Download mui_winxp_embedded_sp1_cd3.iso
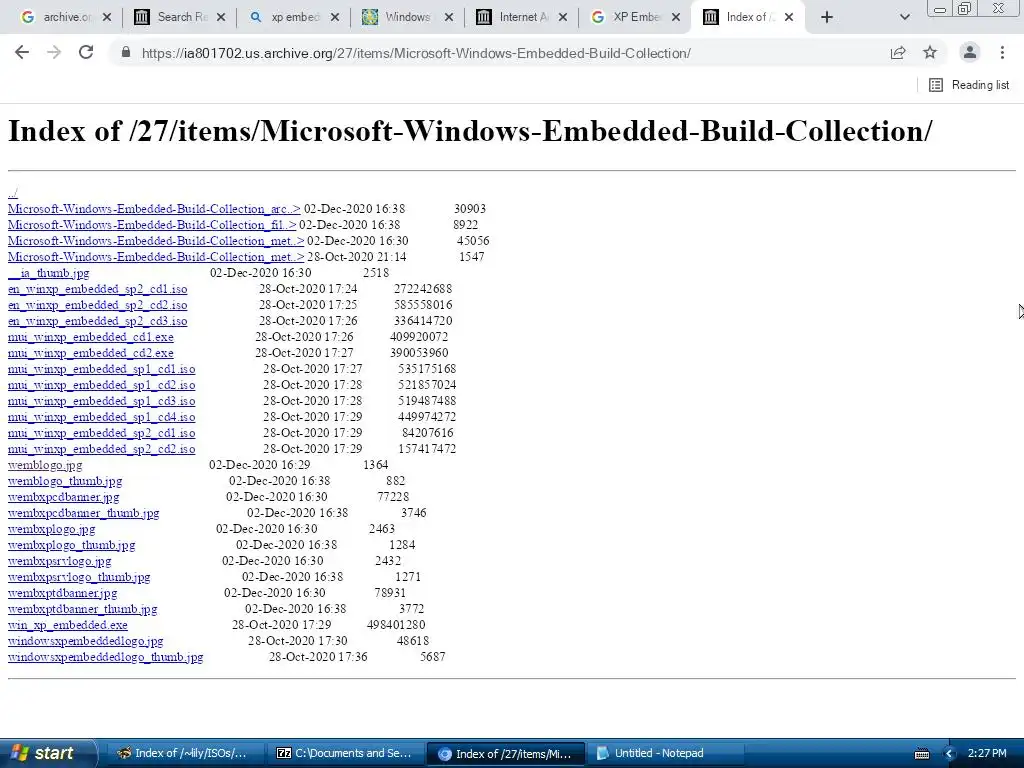 [101, 401]
